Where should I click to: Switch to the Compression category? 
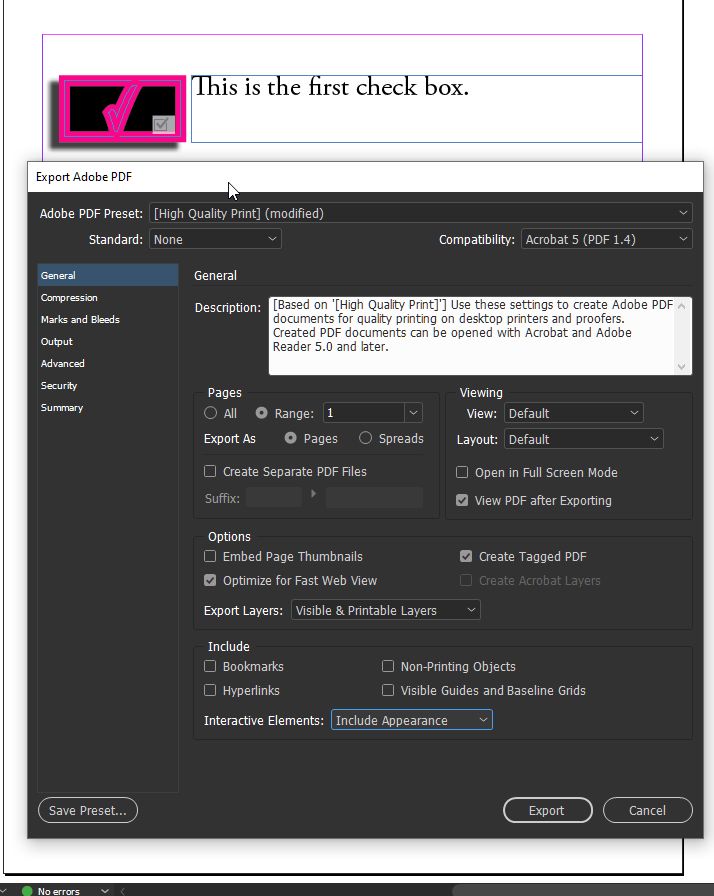coord(108,297)
